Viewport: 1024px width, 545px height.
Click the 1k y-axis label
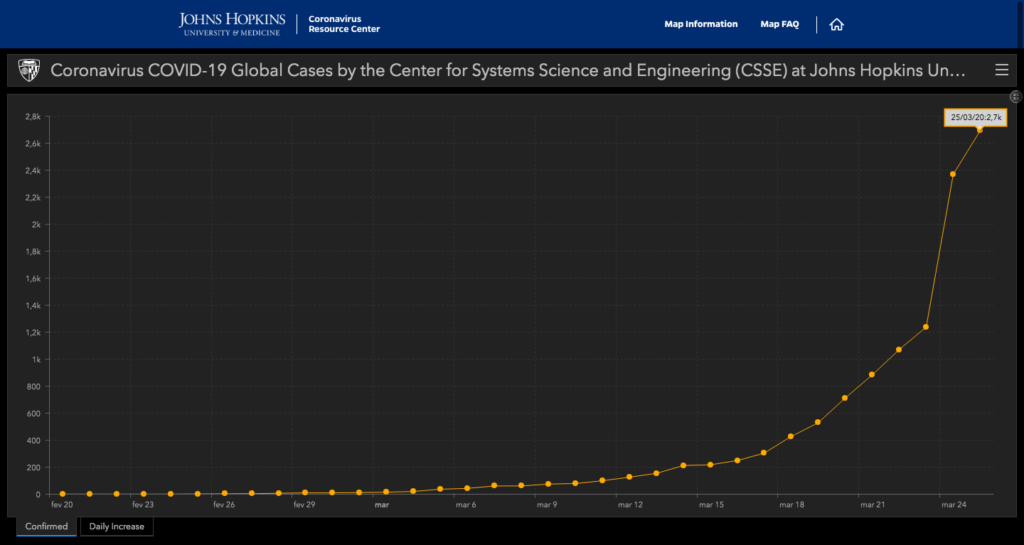37,360
